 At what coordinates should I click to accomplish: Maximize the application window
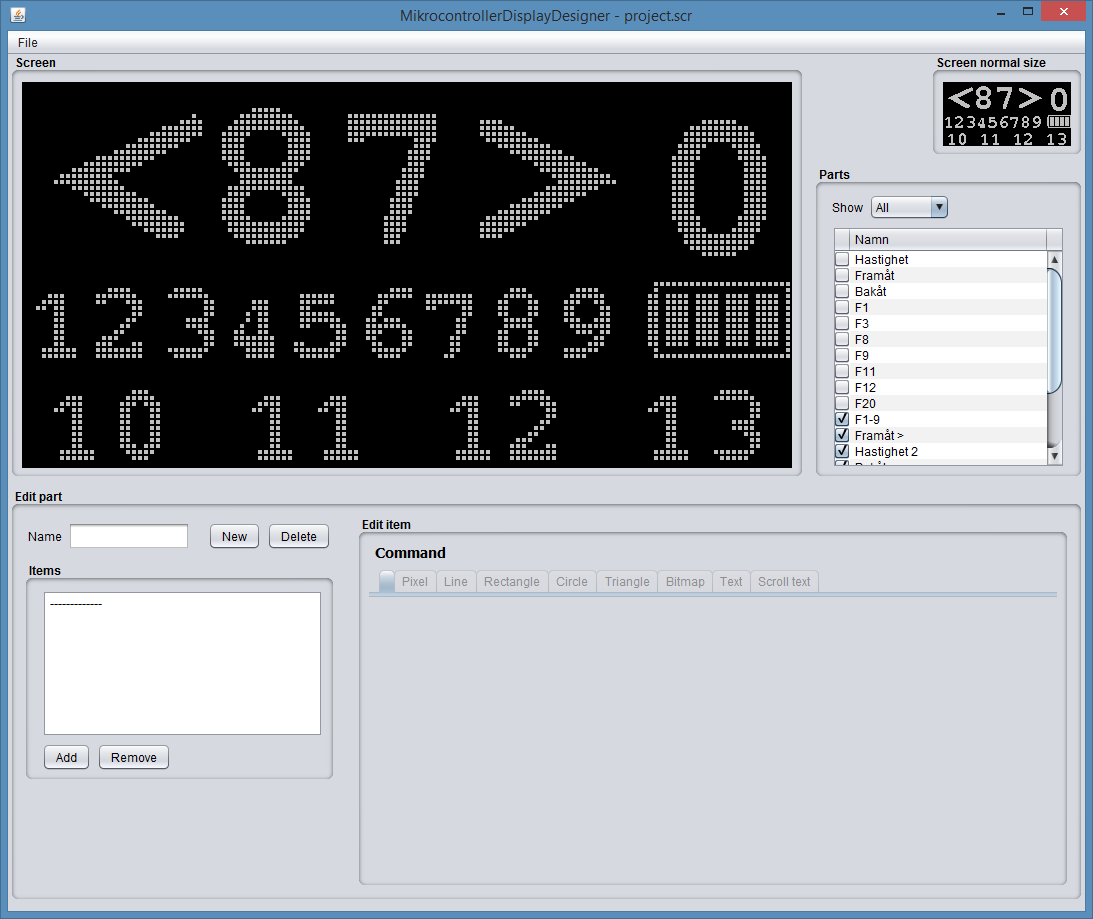[1027, 12]
